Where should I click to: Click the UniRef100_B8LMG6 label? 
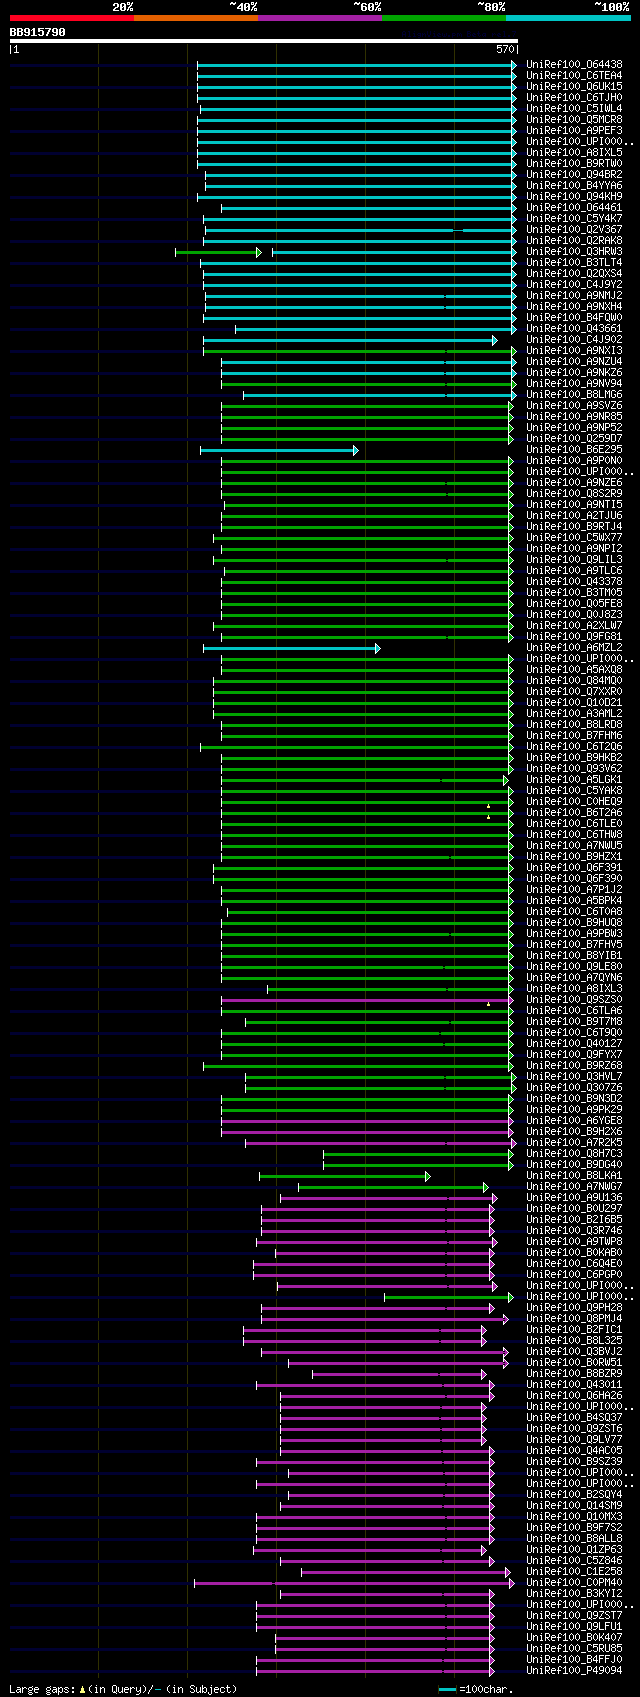(574, 394)
